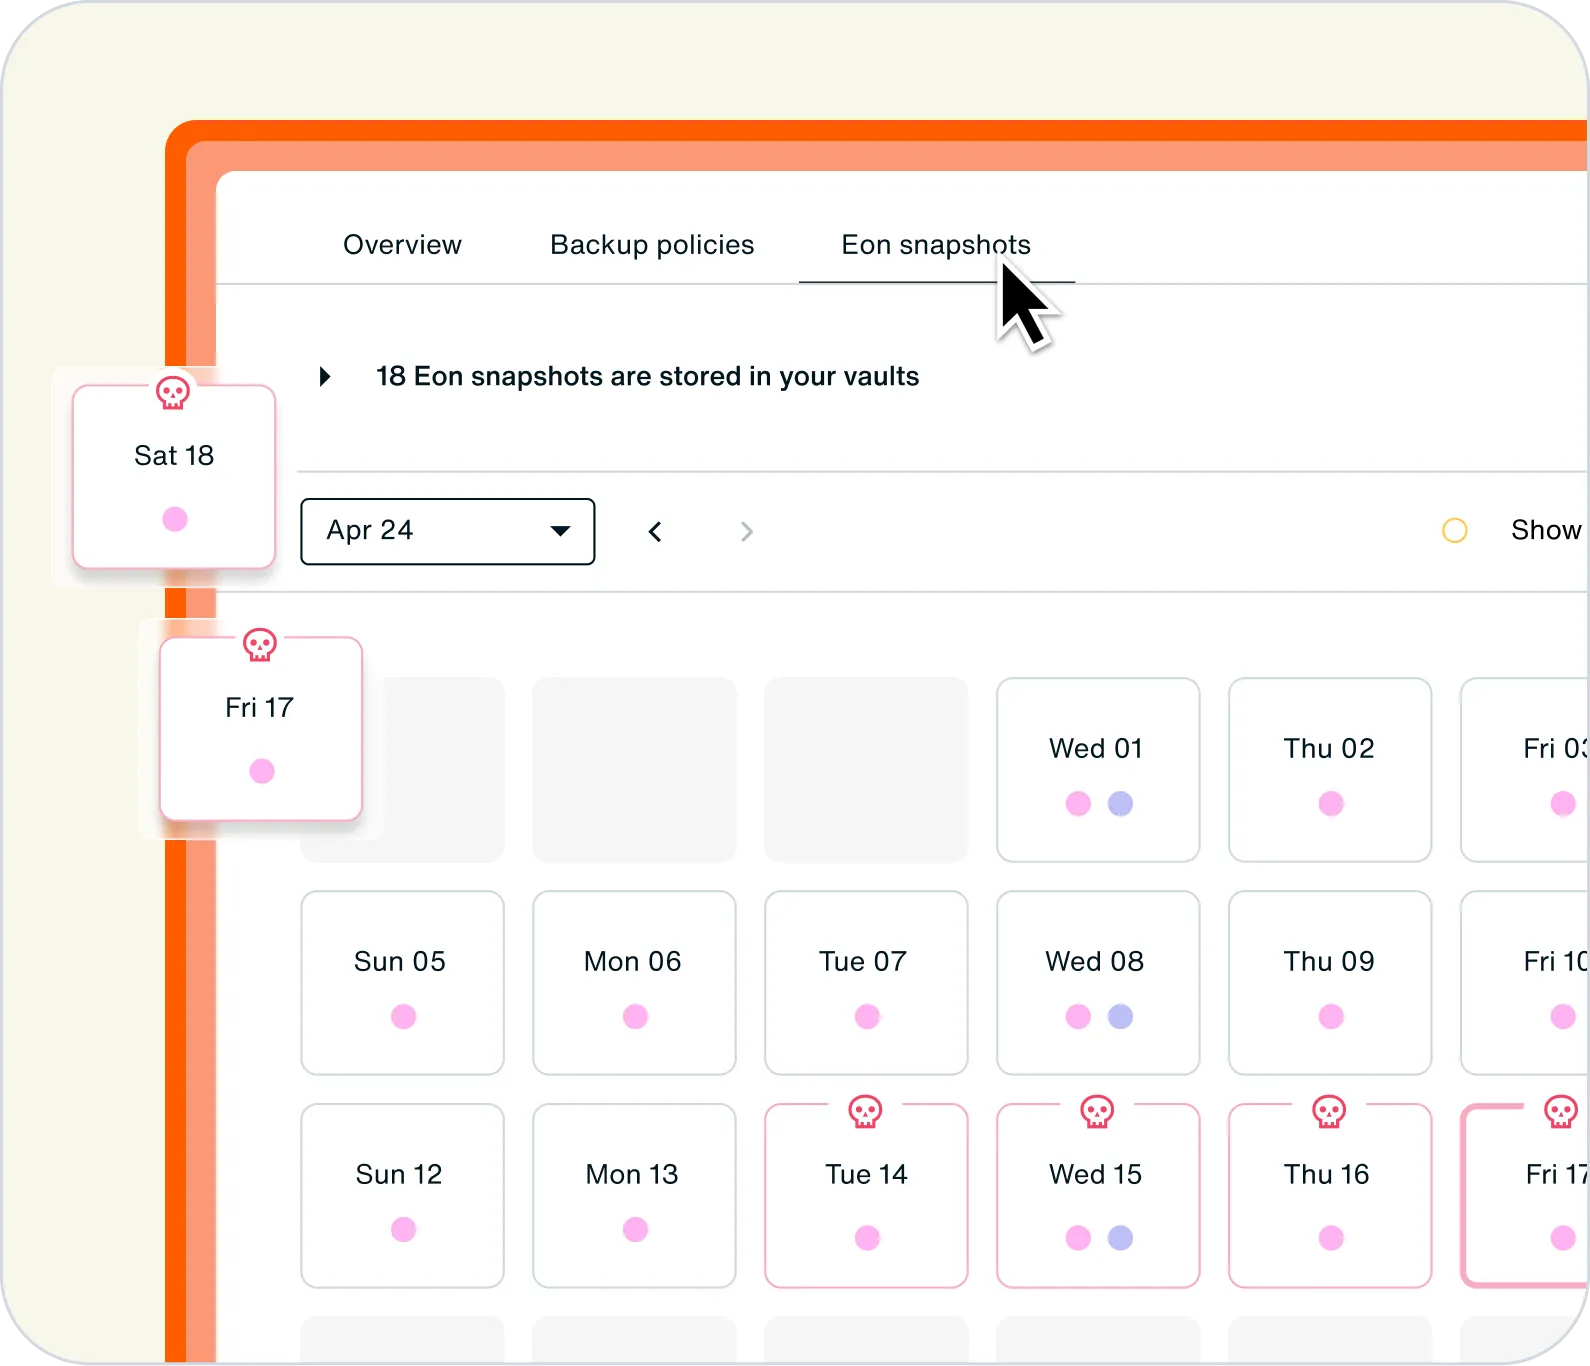
Task: Click the Thu 16 day label
Action: pos(1326,1174)
